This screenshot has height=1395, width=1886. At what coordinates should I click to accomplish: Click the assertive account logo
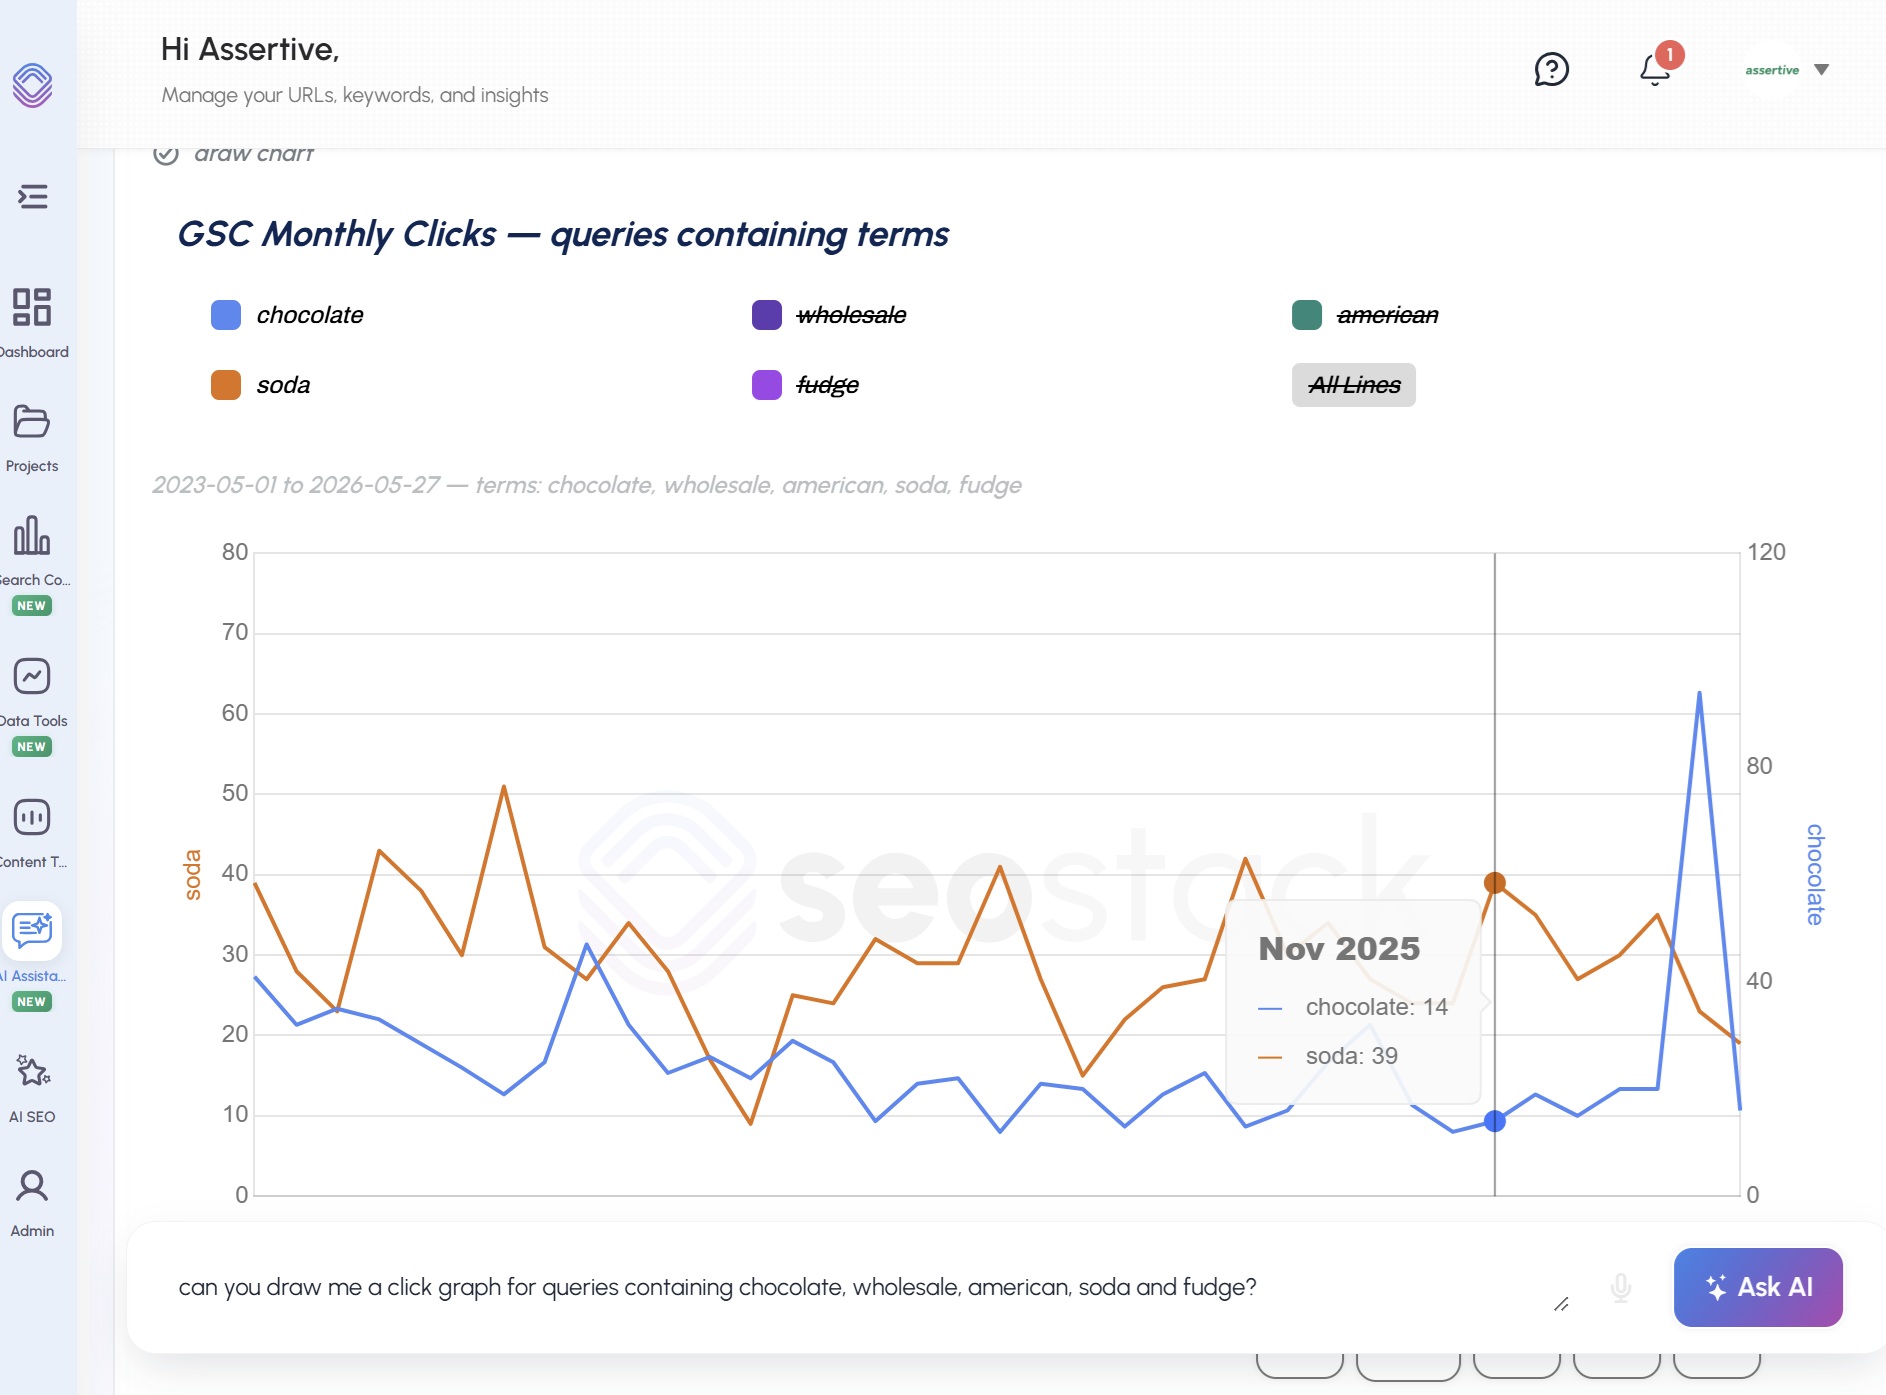tap(1772, 70)
